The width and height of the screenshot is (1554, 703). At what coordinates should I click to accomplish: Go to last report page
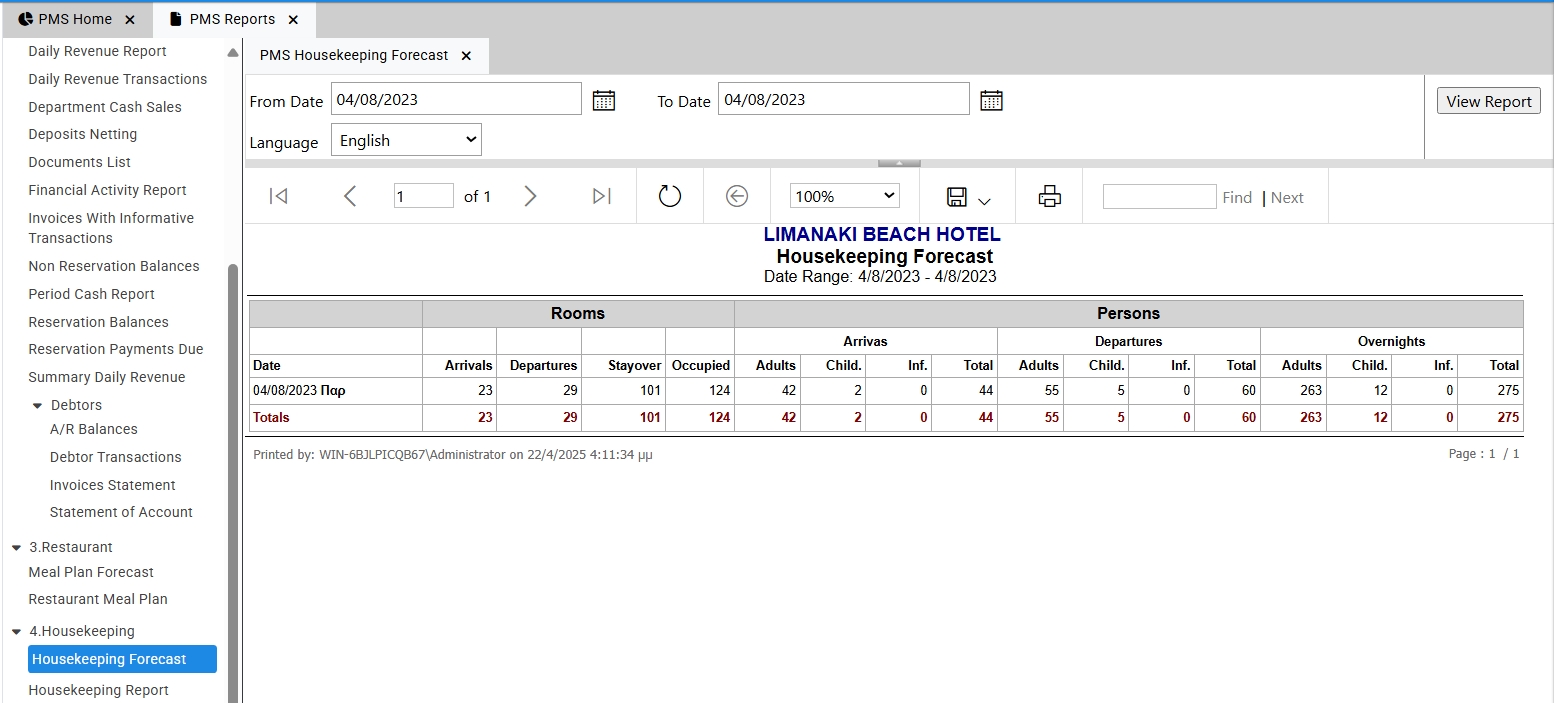coord(602,196)
